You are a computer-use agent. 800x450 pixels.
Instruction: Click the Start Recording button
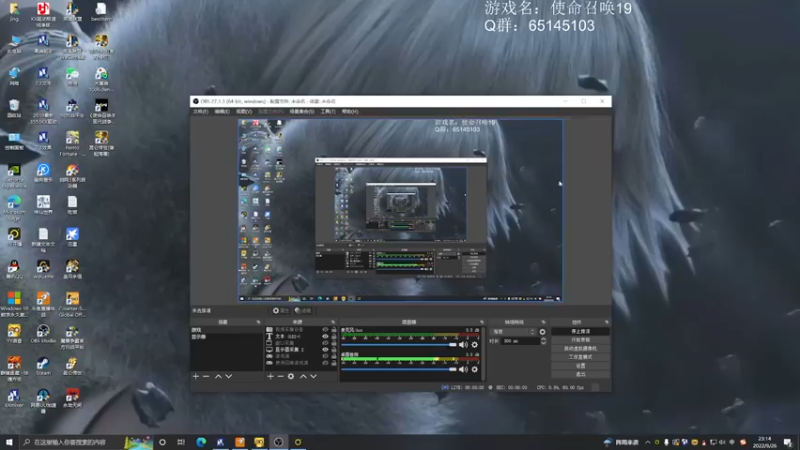pyautogui.click(x=581, y=340)
